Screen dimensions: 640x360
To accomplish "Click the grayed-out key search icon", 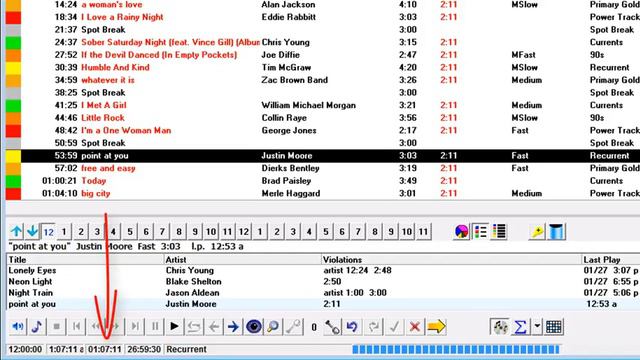I will [x=293, y=327].
